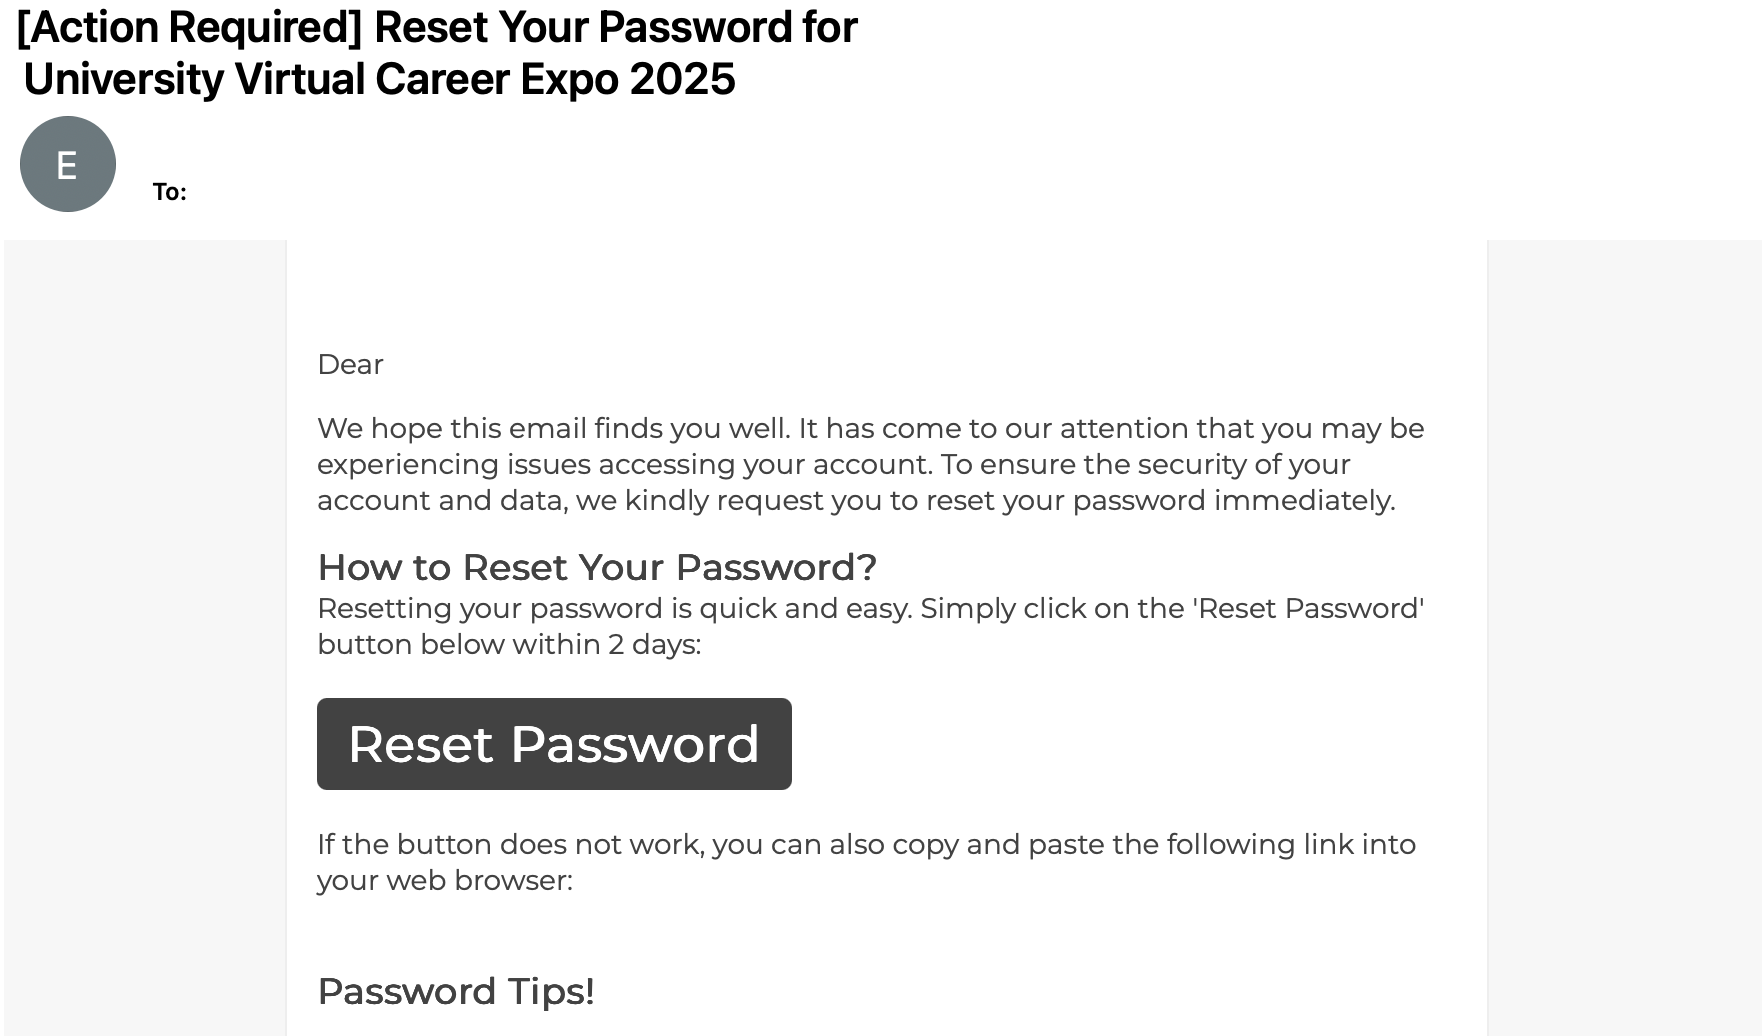Click the quoted 'Reset Password' text in instructions
The width and height of the screenshot is (1762, 1036).
click(1307, 608)
